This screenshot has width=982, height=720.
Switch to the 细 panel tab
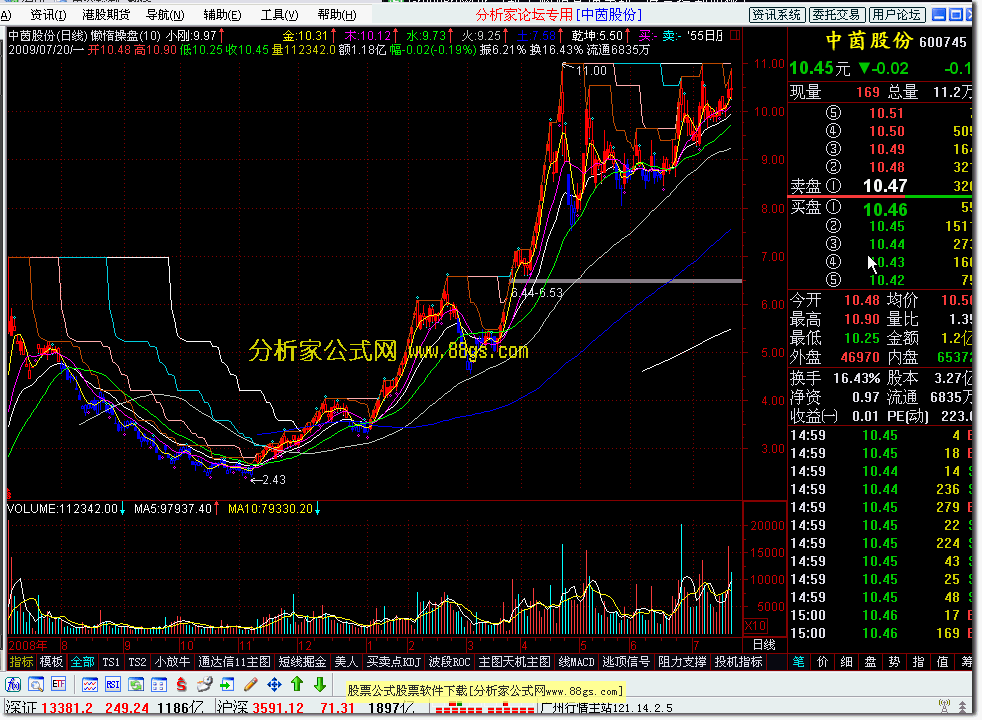(x=847, y=662)
